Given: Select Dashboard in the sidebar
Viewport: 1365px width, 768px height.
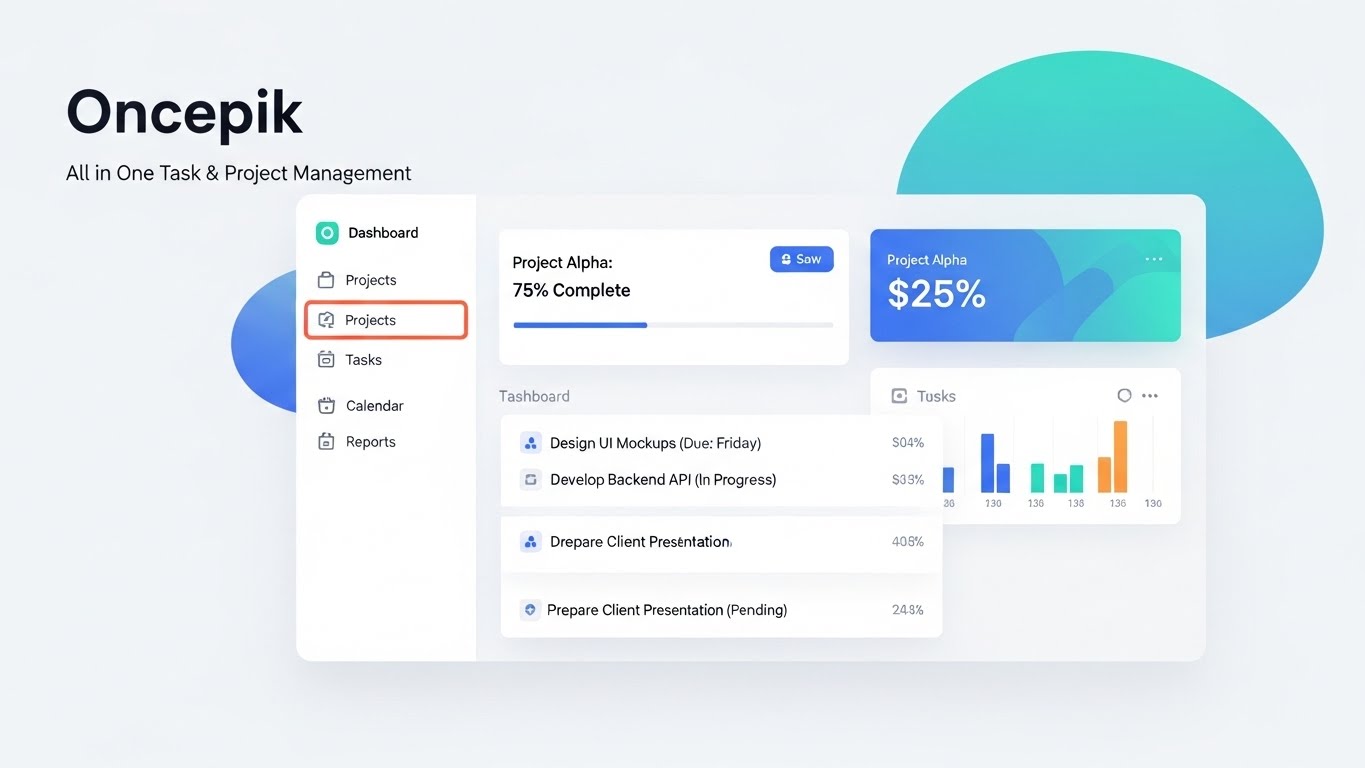Looking at the screenshot, I should (384, 232).
